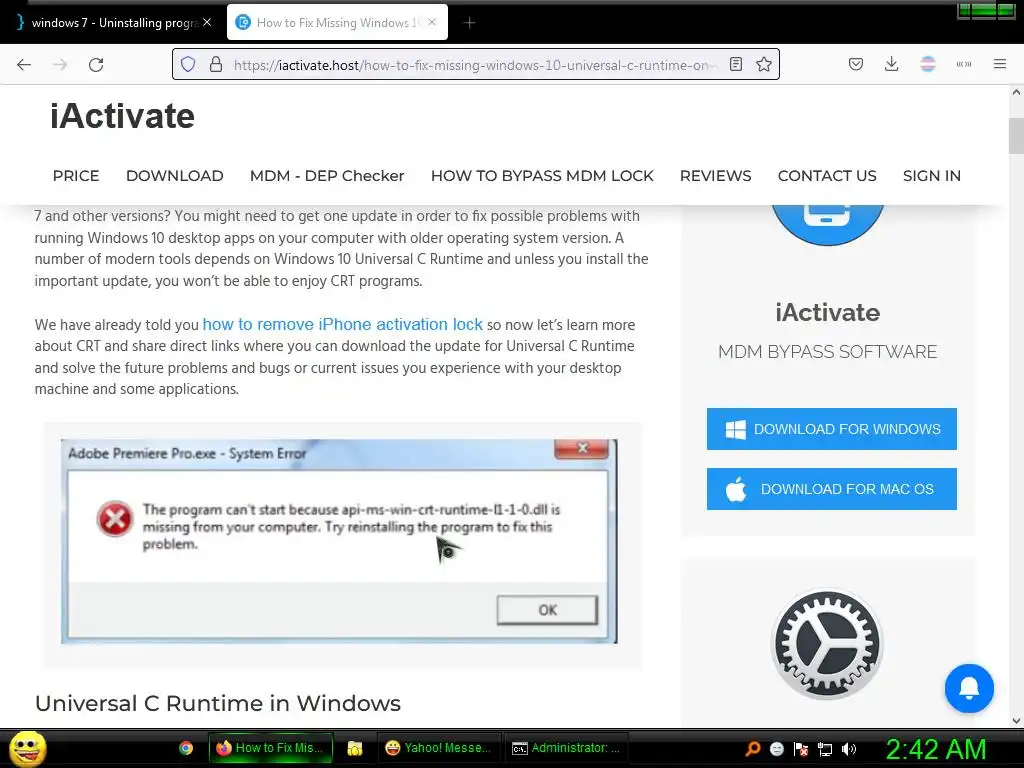Switch to 'windows 7 - Uninstalling progra' tab

point(114,23)
